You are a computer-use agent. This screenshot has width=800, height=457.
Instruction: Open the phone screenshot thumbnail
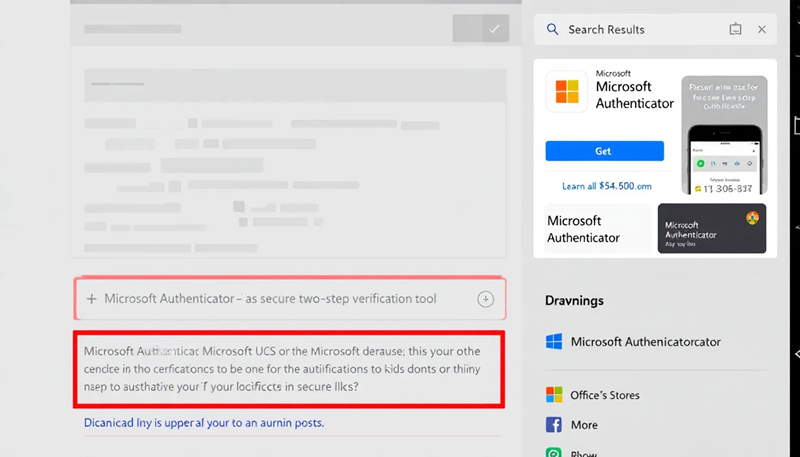pos(724,135)
